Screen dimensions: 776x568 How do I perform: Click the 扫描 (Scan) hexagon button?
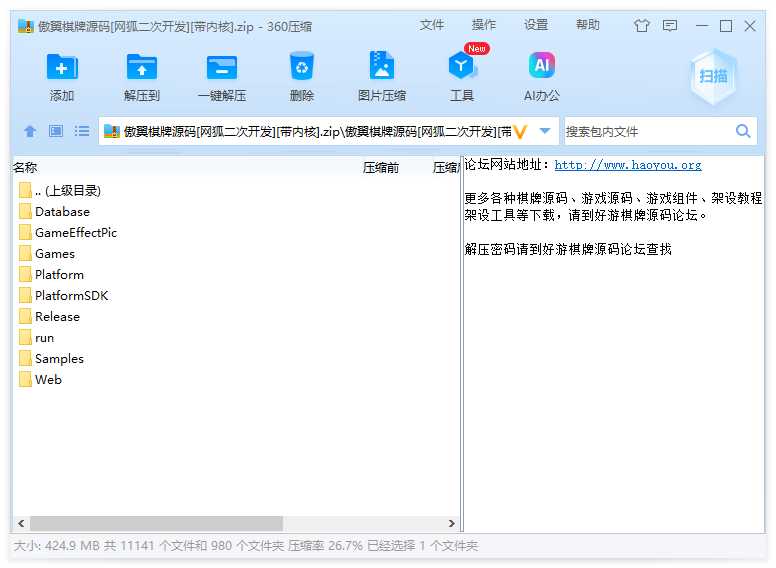tap(713, 76)
